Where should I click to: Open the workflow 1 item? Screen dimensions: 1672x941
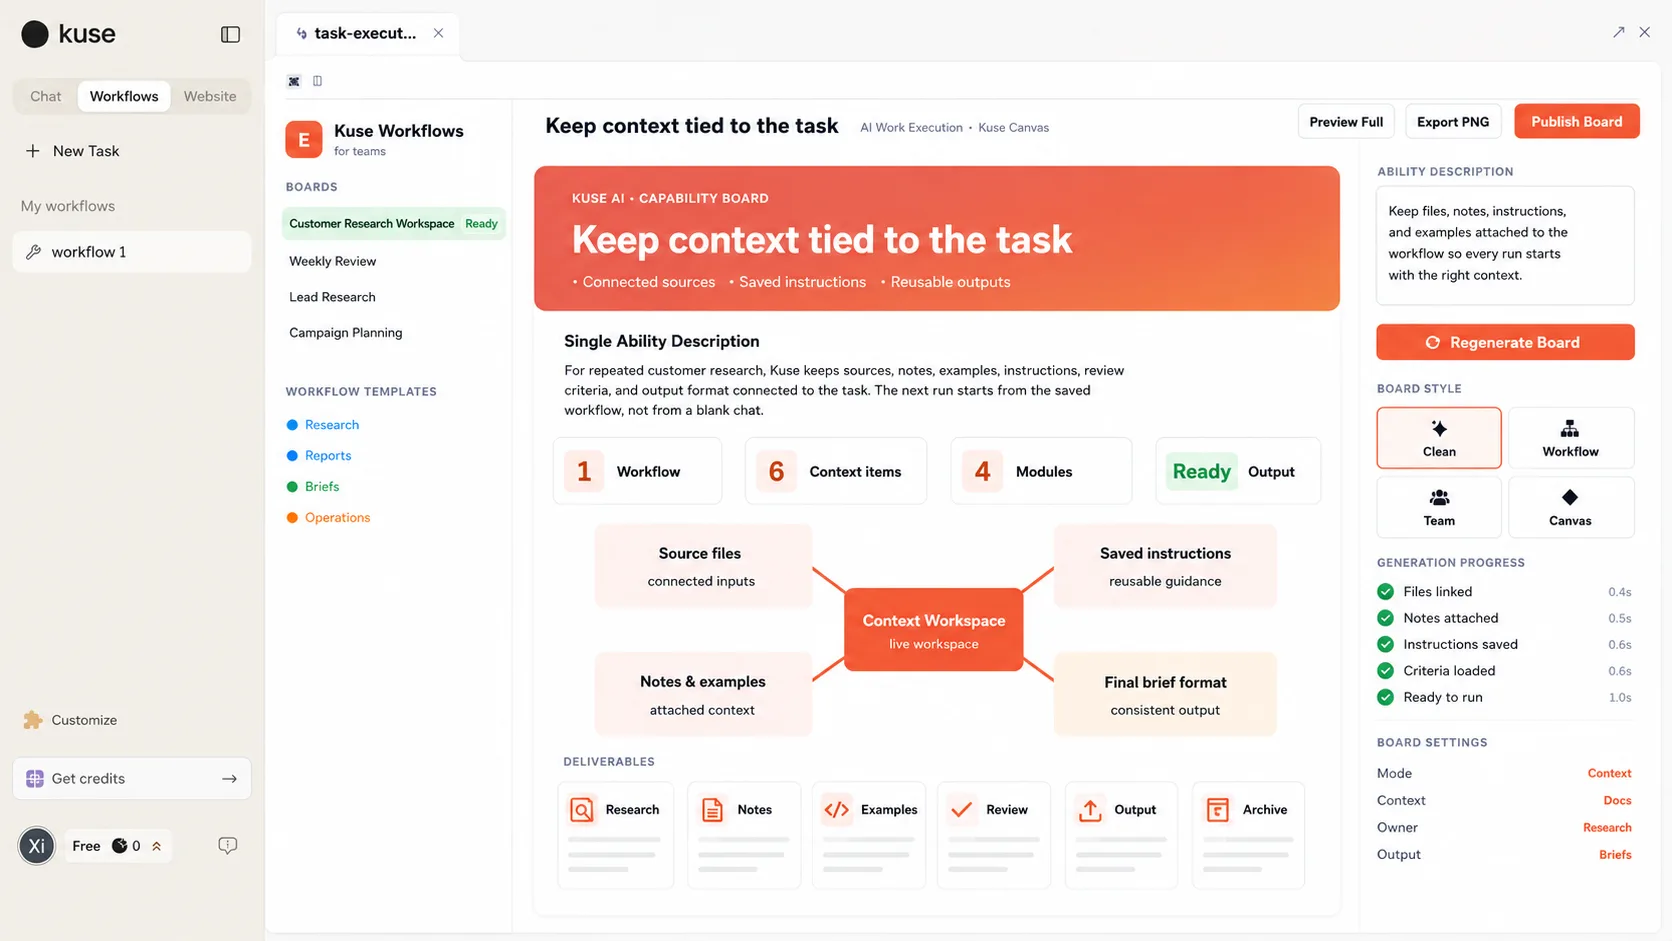(132, 252)
